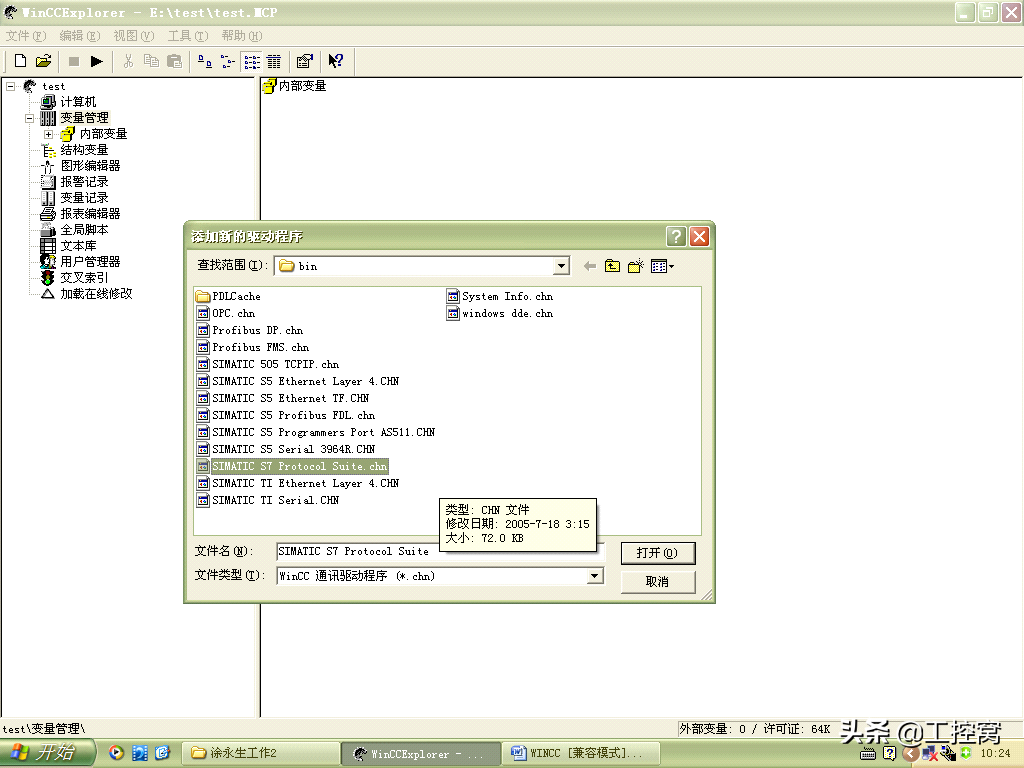The width and height of the screenshot is (1024, 768).
Task: Click the 打开 button
Action: tap(657, 553)
